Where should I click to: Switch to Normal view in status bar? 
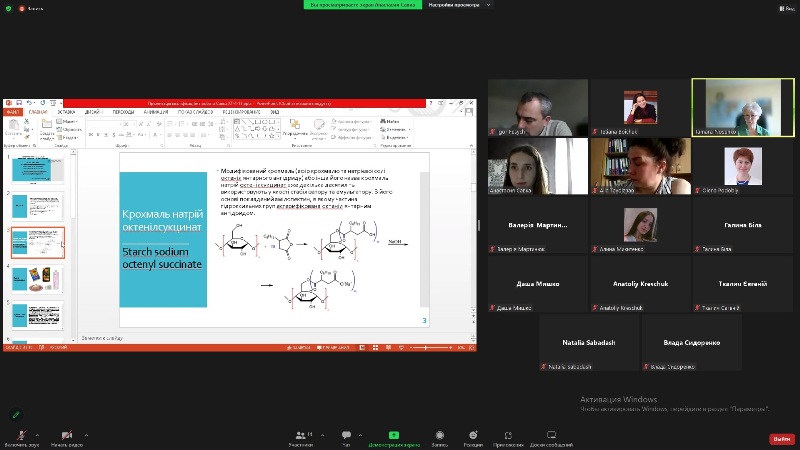coord(362,347)
